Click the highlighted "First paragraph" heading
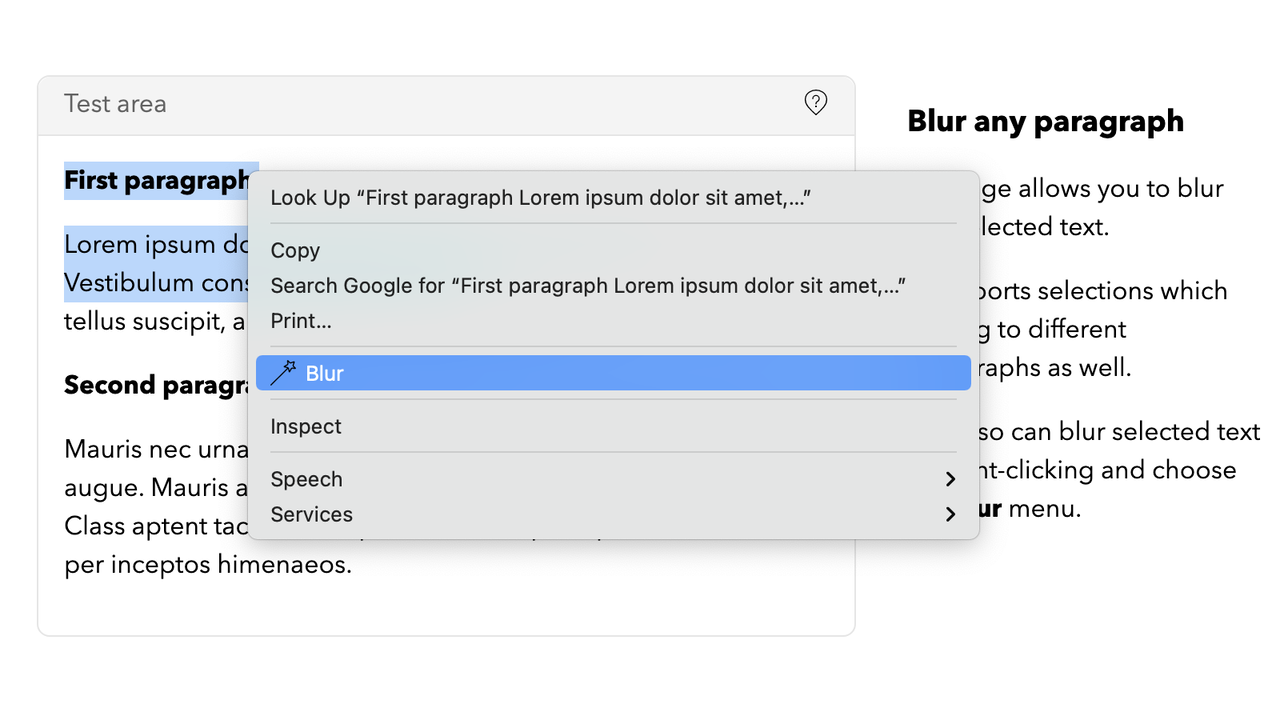 [156, 181]
